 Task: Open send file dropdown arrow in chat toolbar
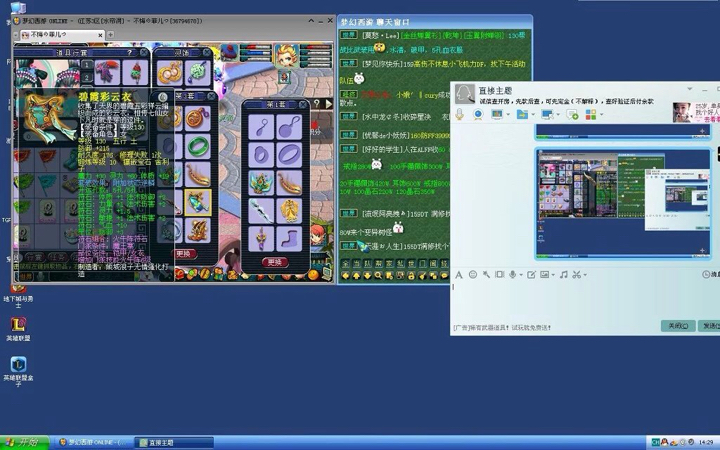[x=533, y=115]
